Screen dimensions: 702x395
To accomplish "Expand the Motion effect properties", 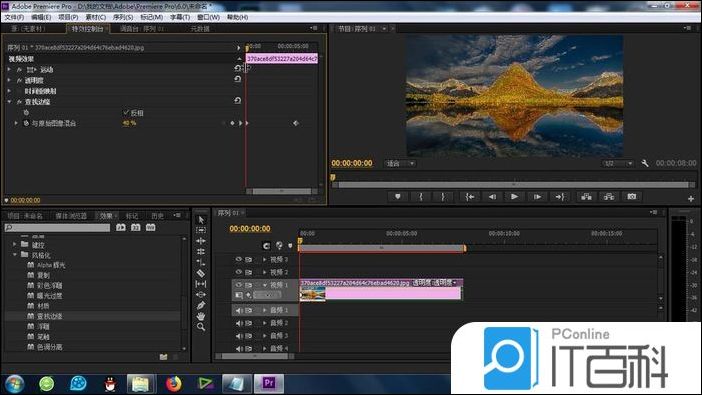I will click(x=9, y=69).
